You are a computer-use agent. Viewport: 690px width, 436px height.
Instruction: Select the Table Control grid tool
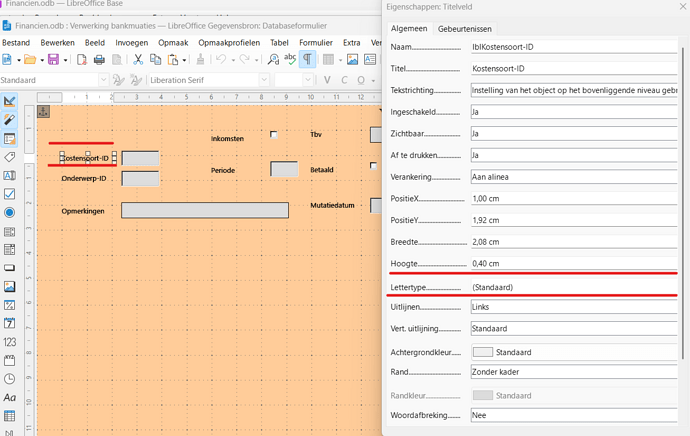coord(9,416)
